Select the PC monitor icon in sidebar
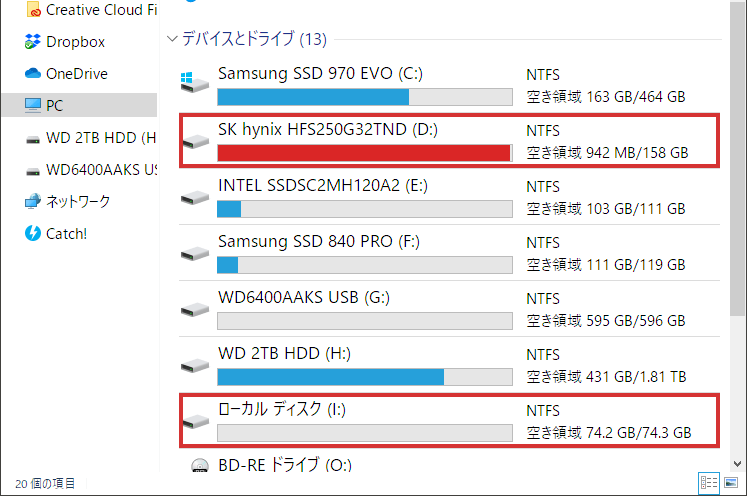This screenshot has height=496, width=747. 32,105
